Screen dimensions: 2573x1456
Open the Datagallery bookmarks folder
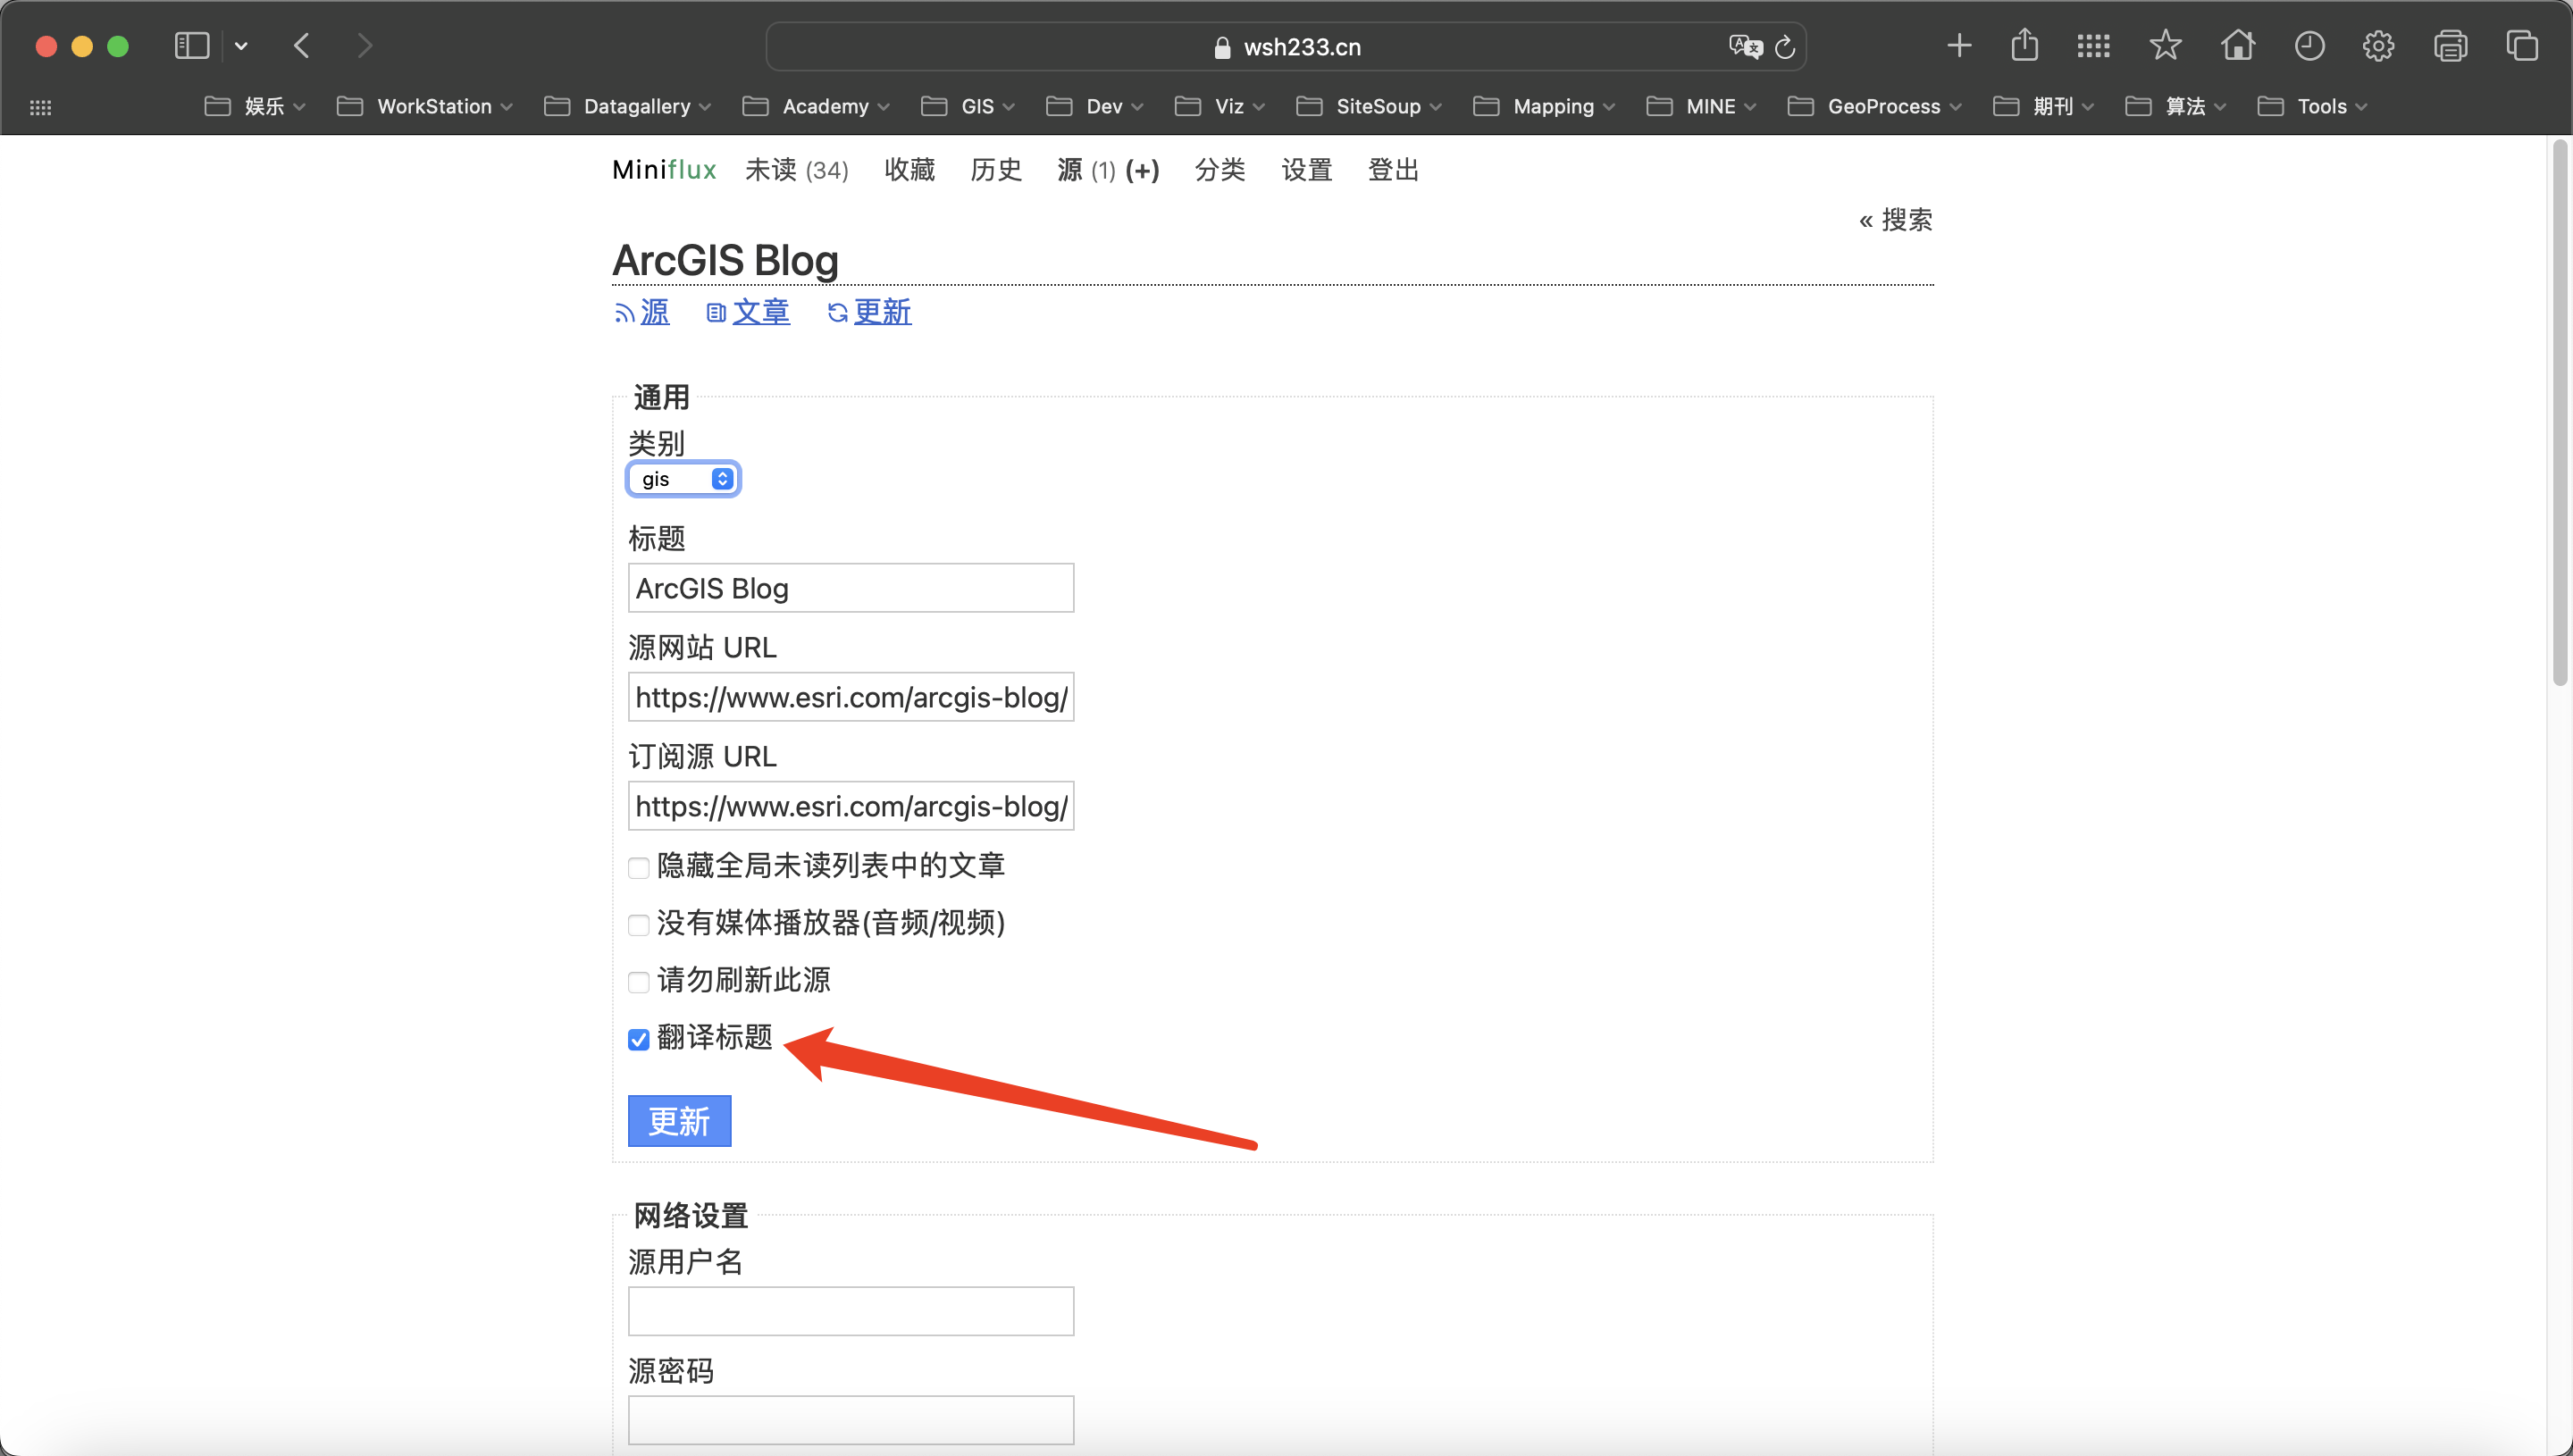(x=627, y=106)
